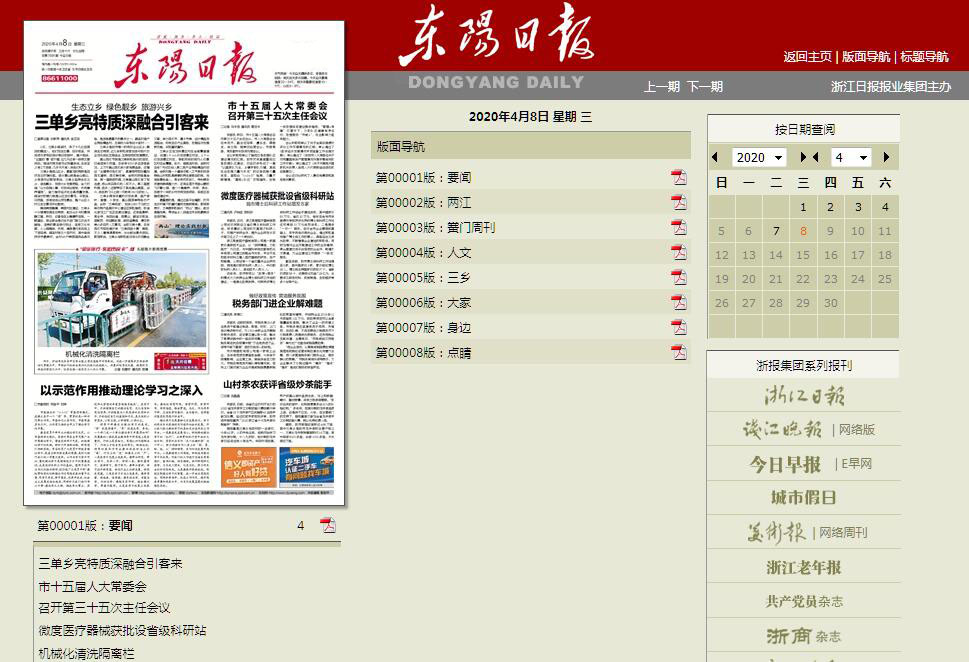Viewport: 969px width, 662px height.
Task: Go to previous year using left arrow
Action: click(x=715, y=158)
